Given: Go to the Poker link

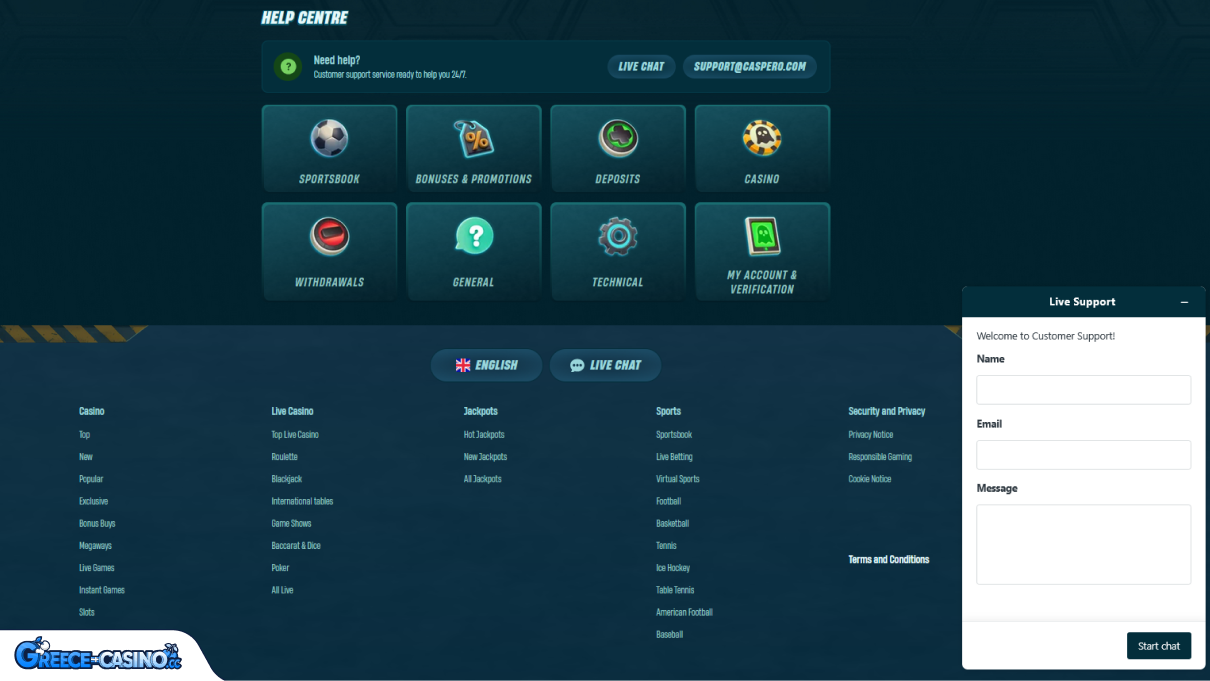Looking at the screenshot, I should coord(280,568).
